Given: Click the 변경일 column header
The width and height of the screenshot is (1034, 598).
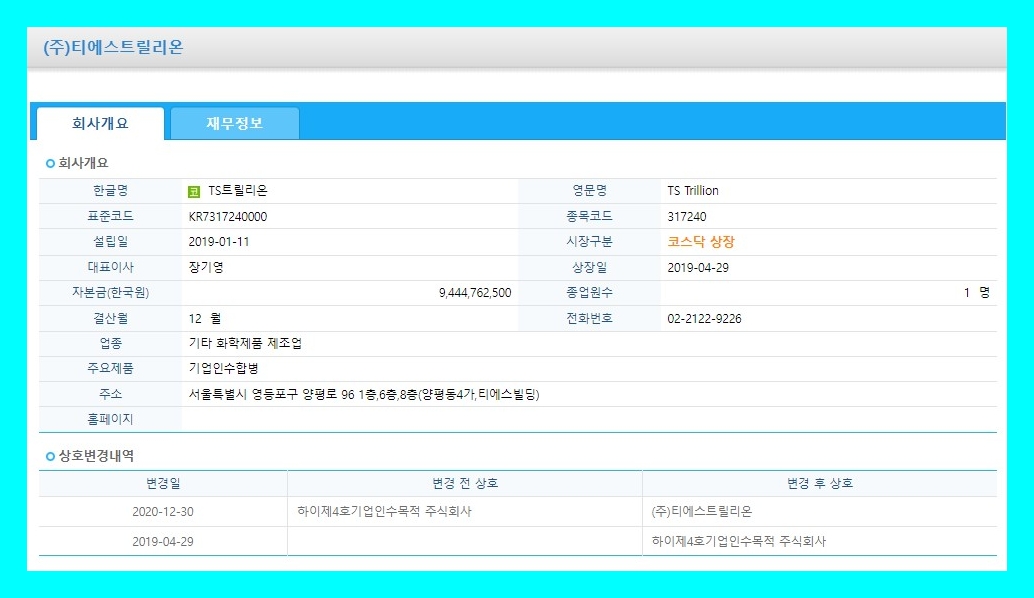Looking at the screenshot, I should pyautogui.click(x=163, y=483).
